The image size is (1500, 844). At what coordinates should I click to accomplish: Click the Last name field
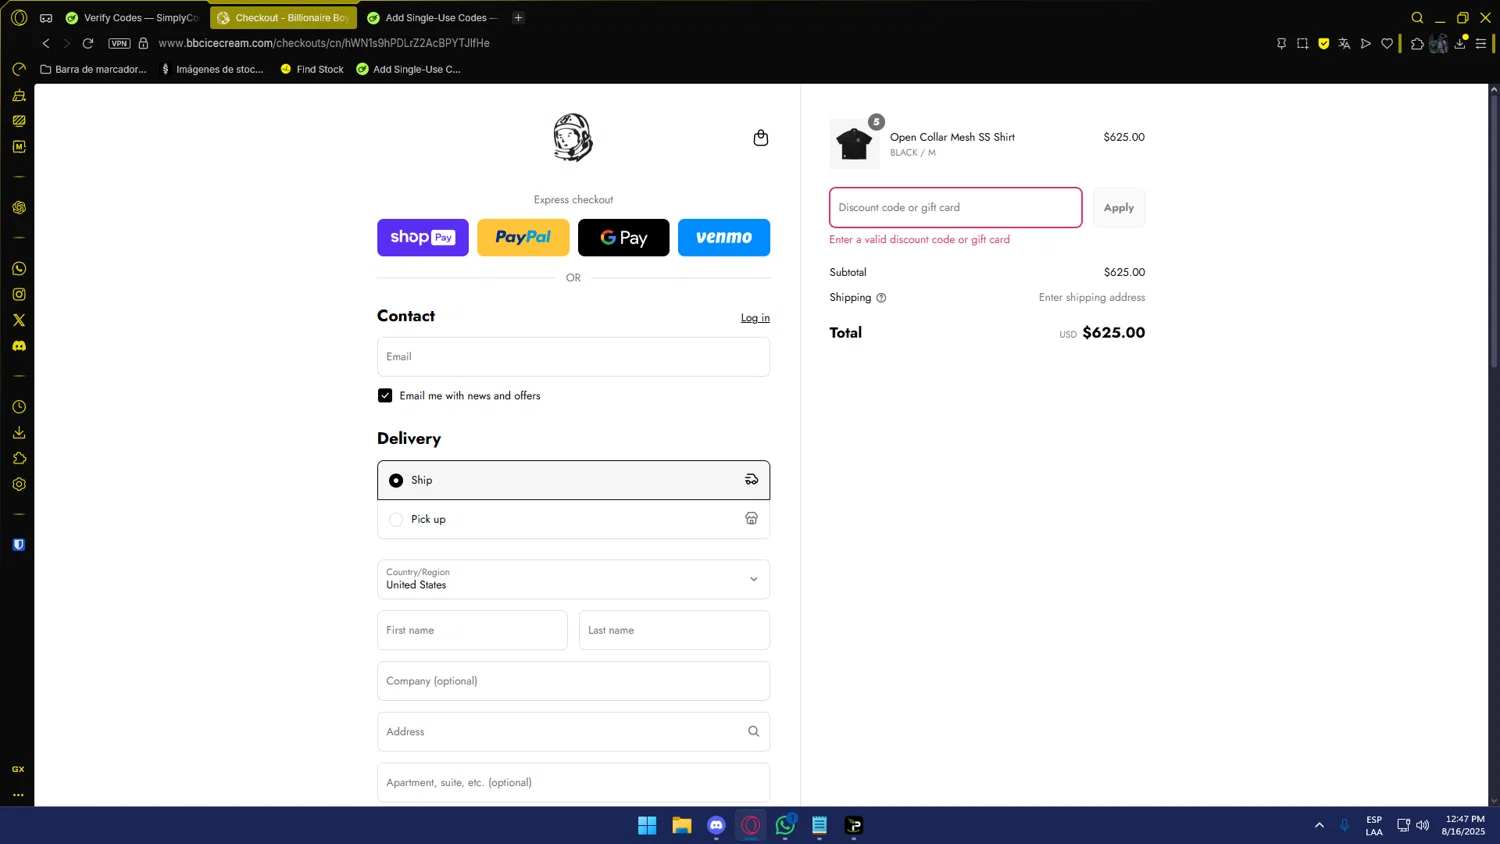click(x=674, y=630)
